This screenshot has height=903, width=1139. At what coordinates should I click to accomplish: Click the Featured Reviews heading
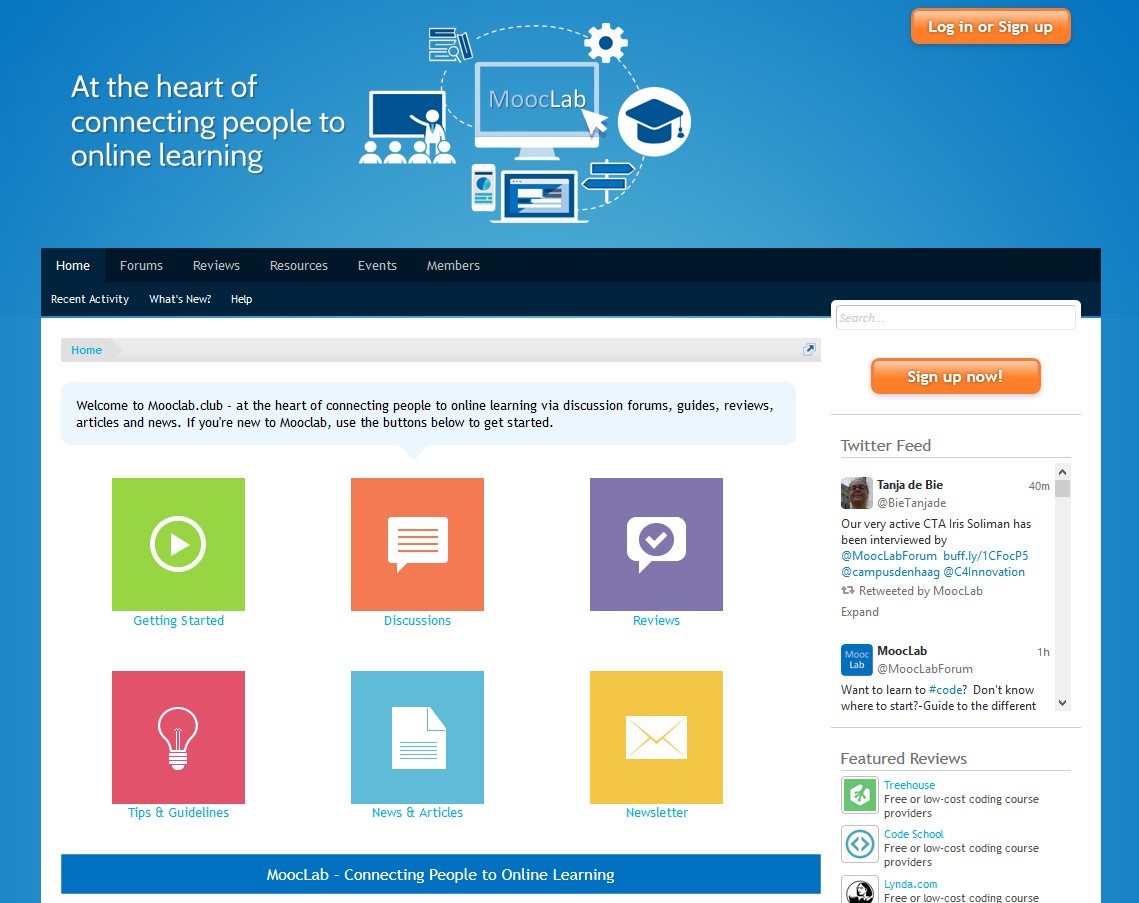point(903,758)
